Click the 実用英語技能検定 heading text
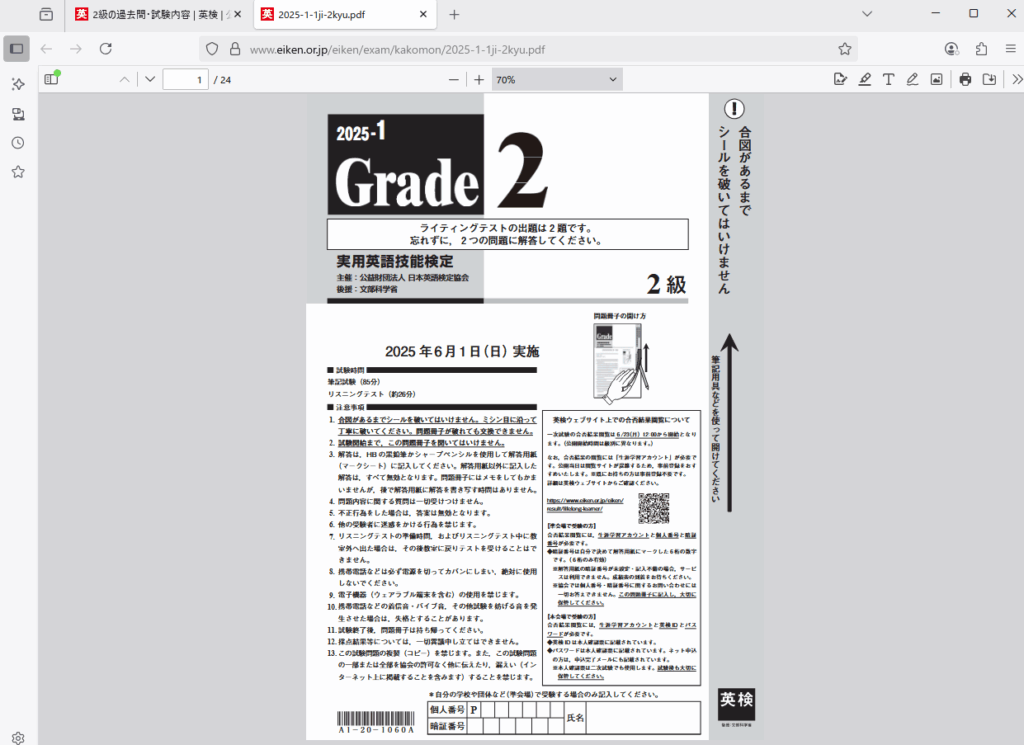 (394, 261)
